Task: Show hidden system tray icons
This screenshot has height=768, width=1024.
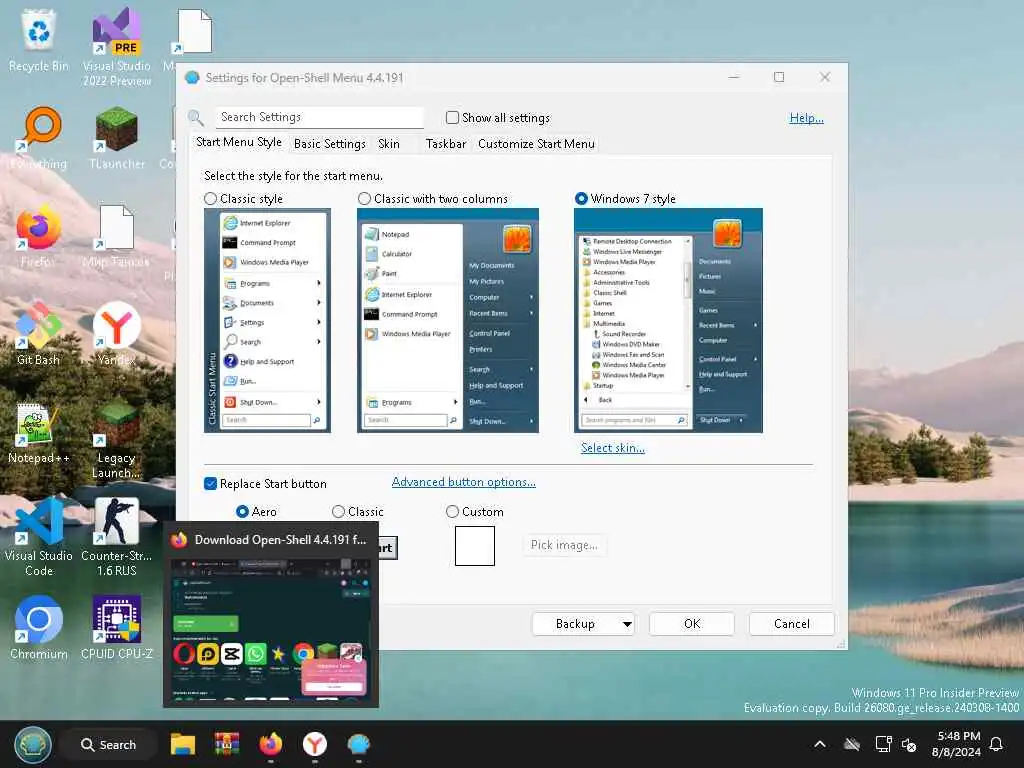Action: click(820, 744)
